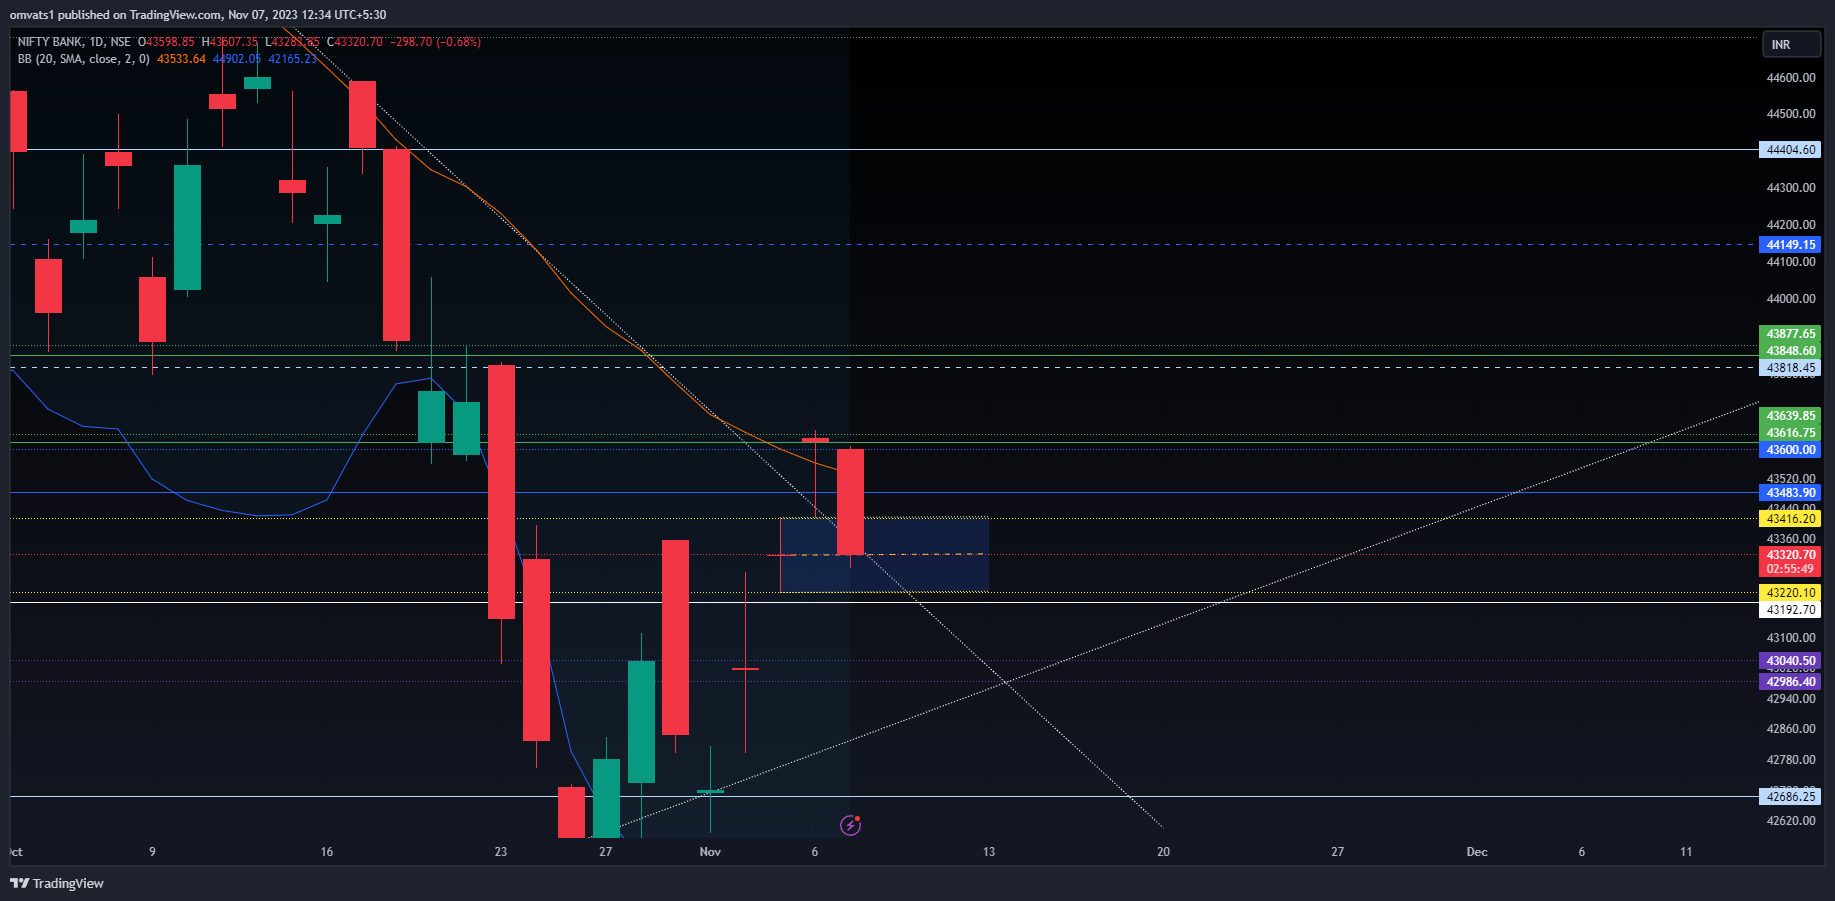The height and width of the screenshot is (901, 1835).
Task: Click the Dec date on time axis
Action: point(1477,852)
